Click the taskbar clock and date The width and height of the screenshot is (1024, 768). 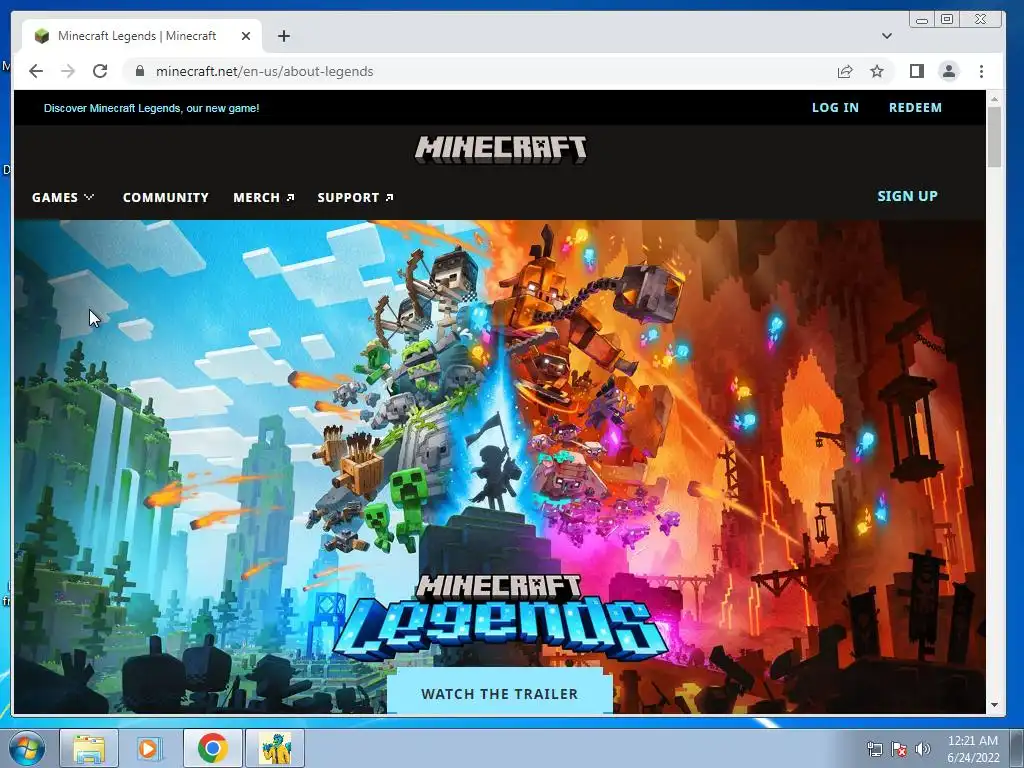click(973, 749)
